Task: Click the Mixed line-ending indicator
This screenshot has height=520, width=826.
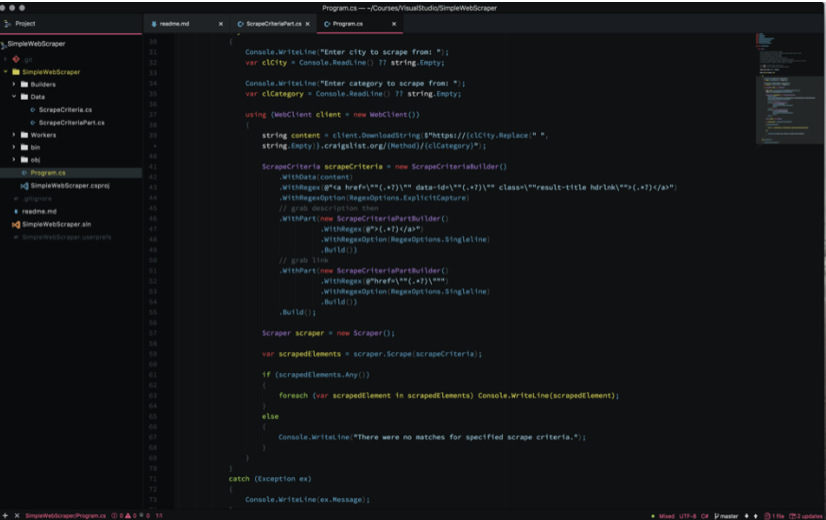Action: [666, 516]
